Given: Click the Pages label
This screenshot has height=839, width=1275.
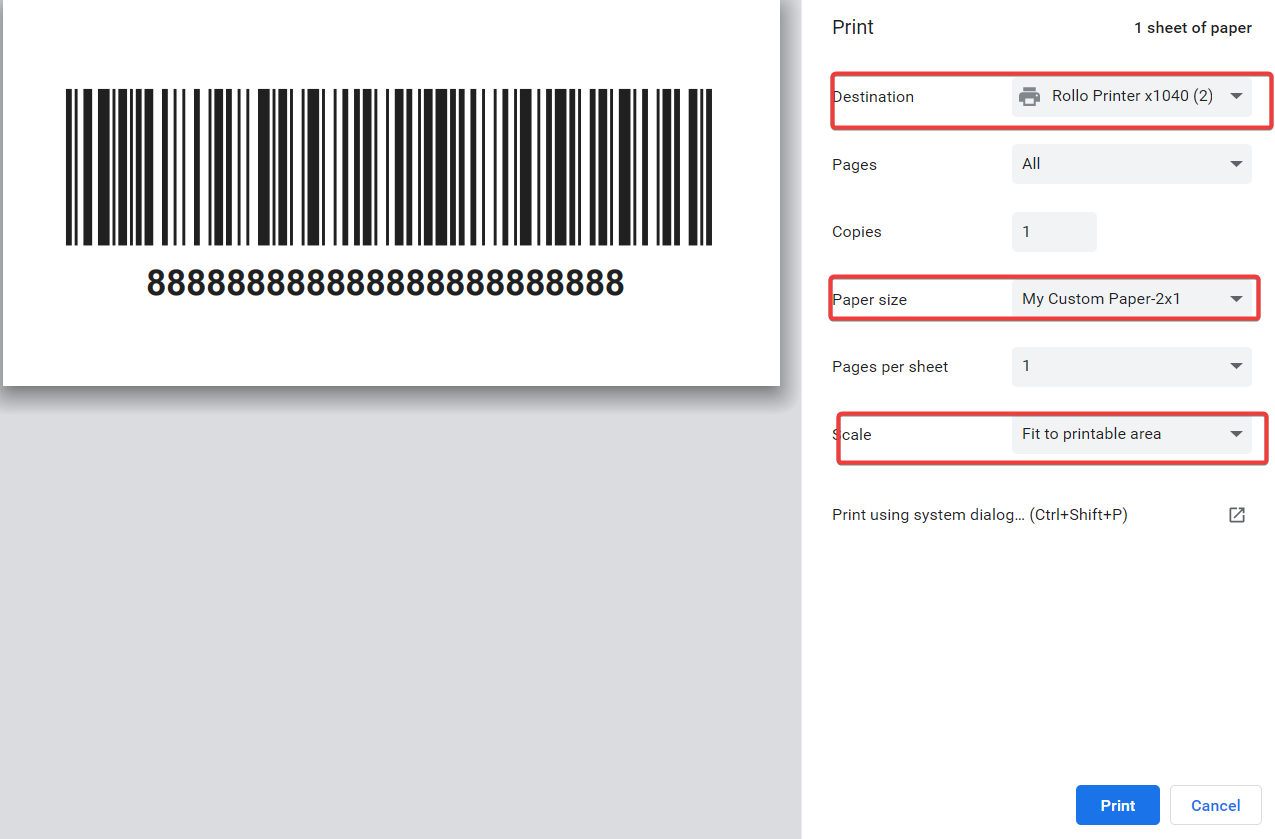Looking at the screenshot, I should [x=854, y=165].
